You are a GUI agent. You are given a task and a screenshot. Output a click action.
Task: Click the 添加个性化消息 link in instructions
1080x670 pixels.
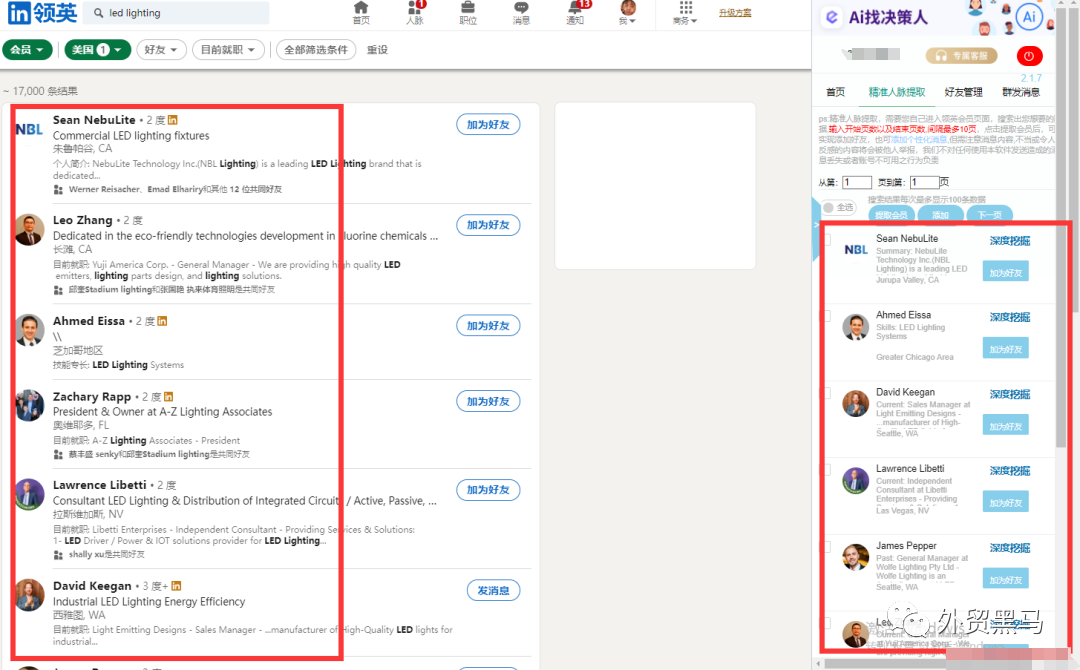[919, 139]
